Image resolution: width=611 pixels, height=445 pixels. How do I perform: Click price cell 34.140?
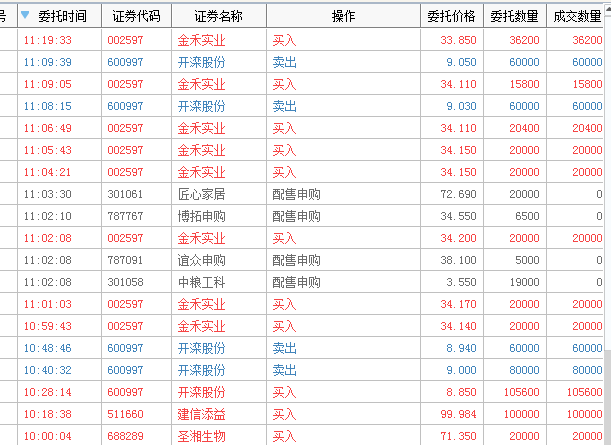458,326
